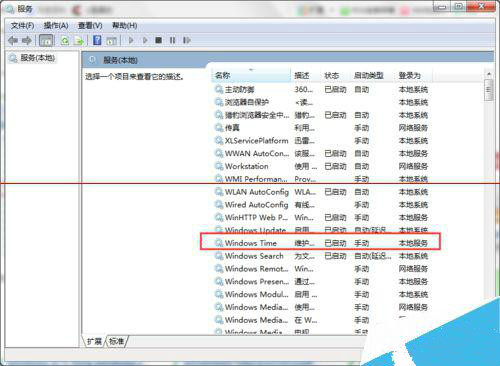Screen dimensions: 500x366
Task: Go forward with the toolbar right arrow
Action: coord(27,41)
